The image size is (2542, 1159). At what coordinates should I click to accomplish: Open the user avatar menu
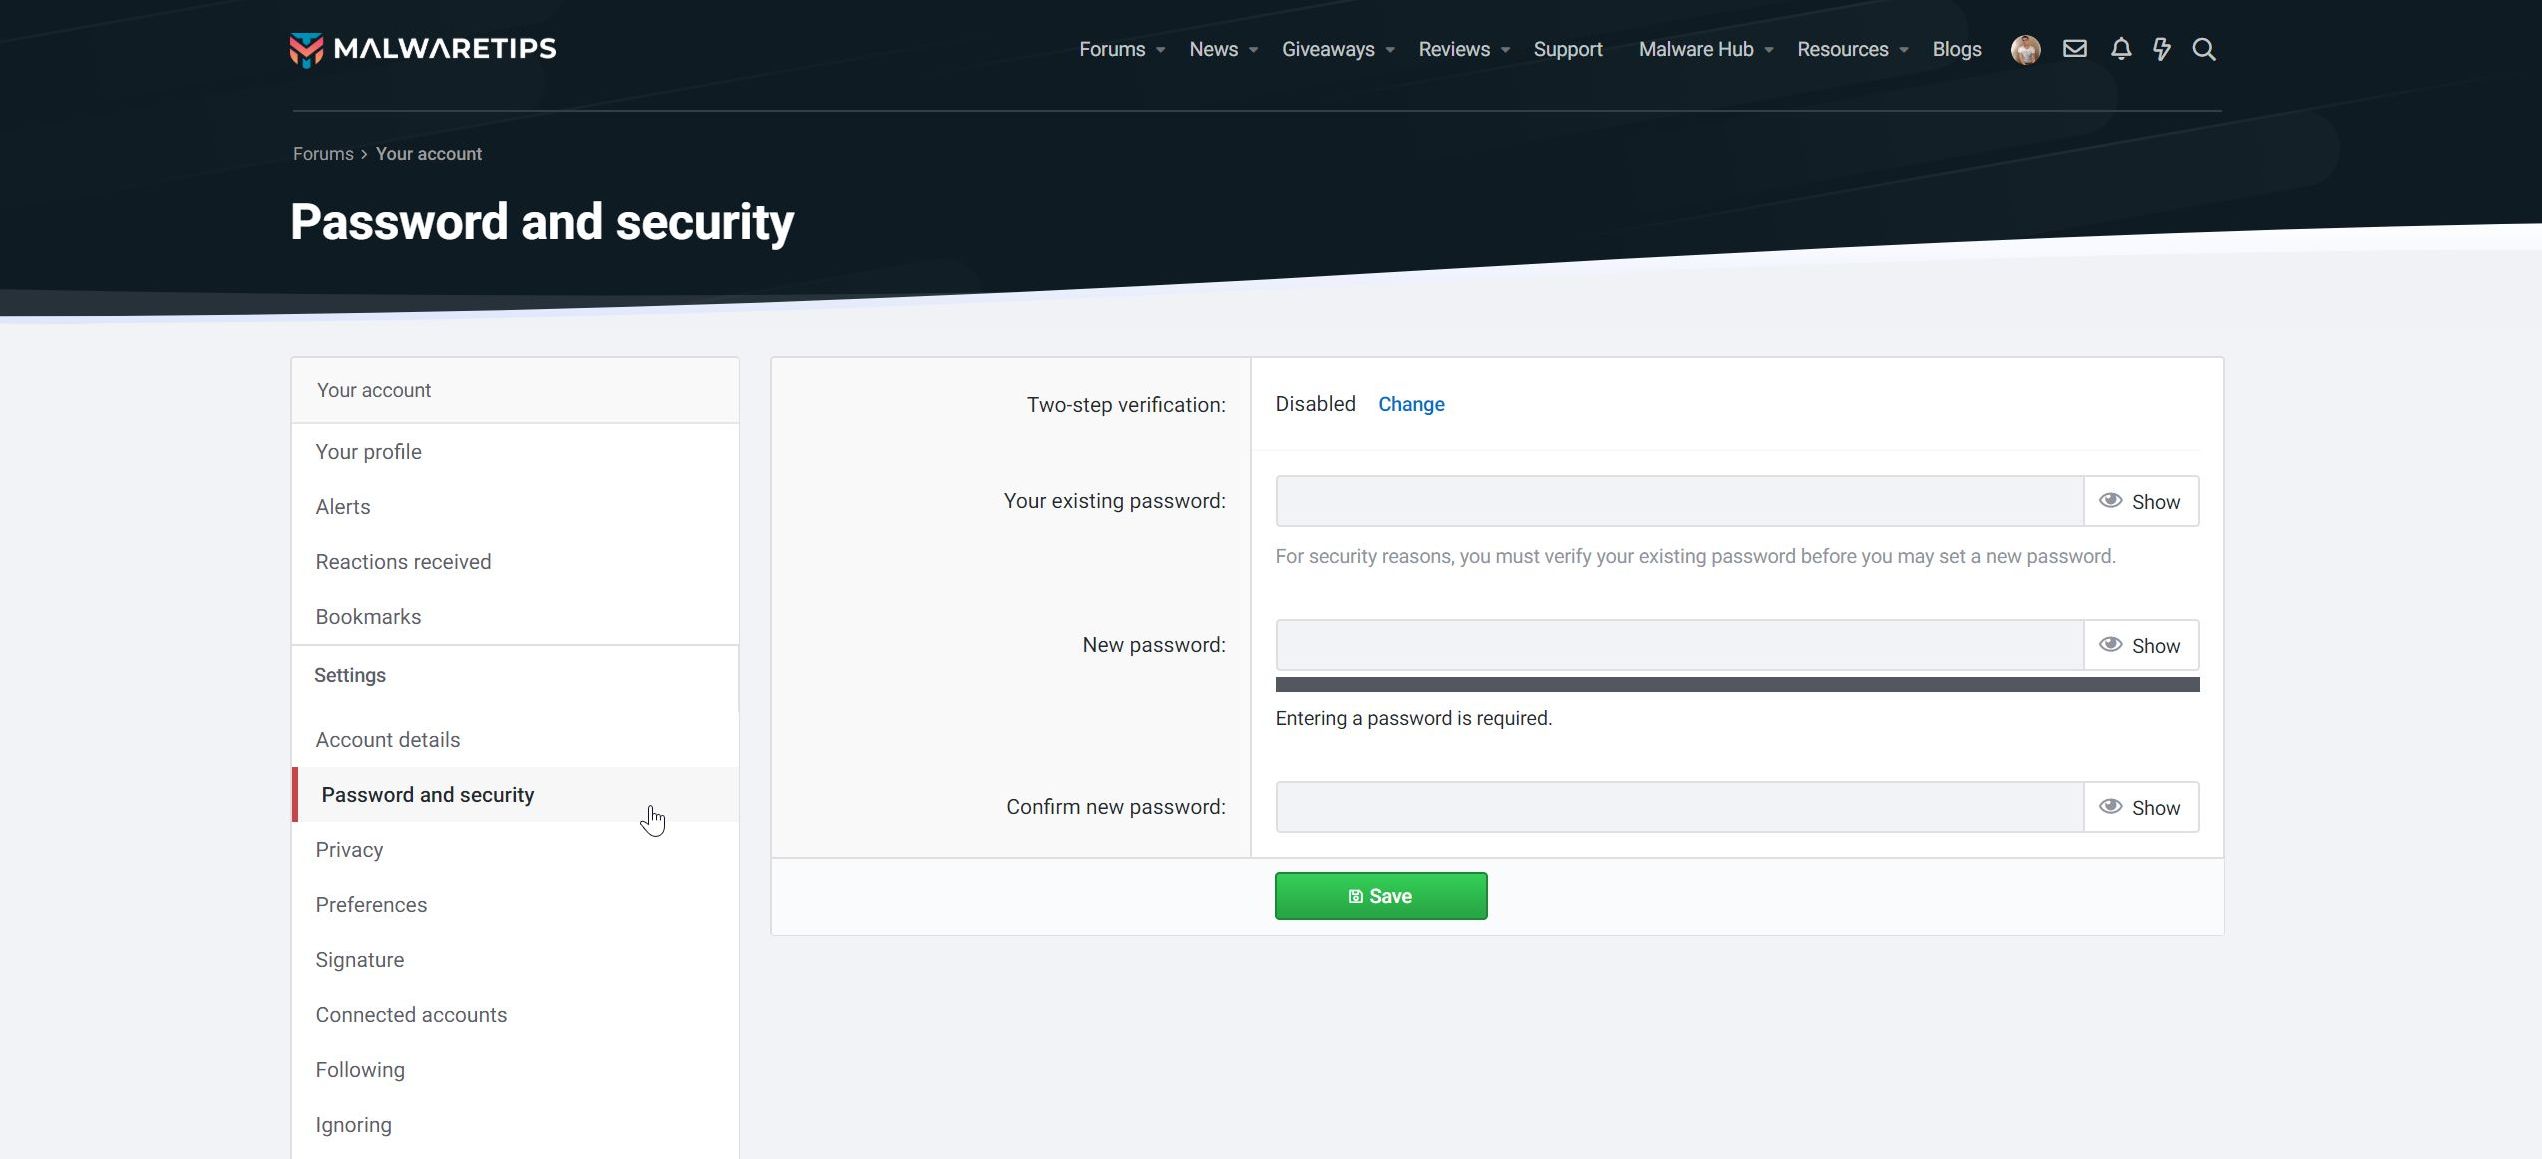[2025, 49]
